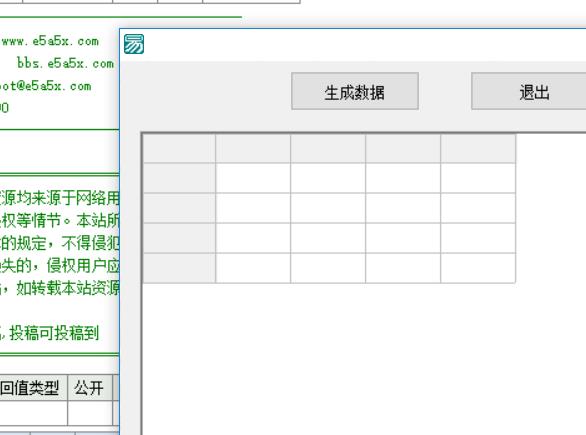
Task: Select the top-left corner header cell of the grid
Action: pyautogui.click(x=179, y=148)
